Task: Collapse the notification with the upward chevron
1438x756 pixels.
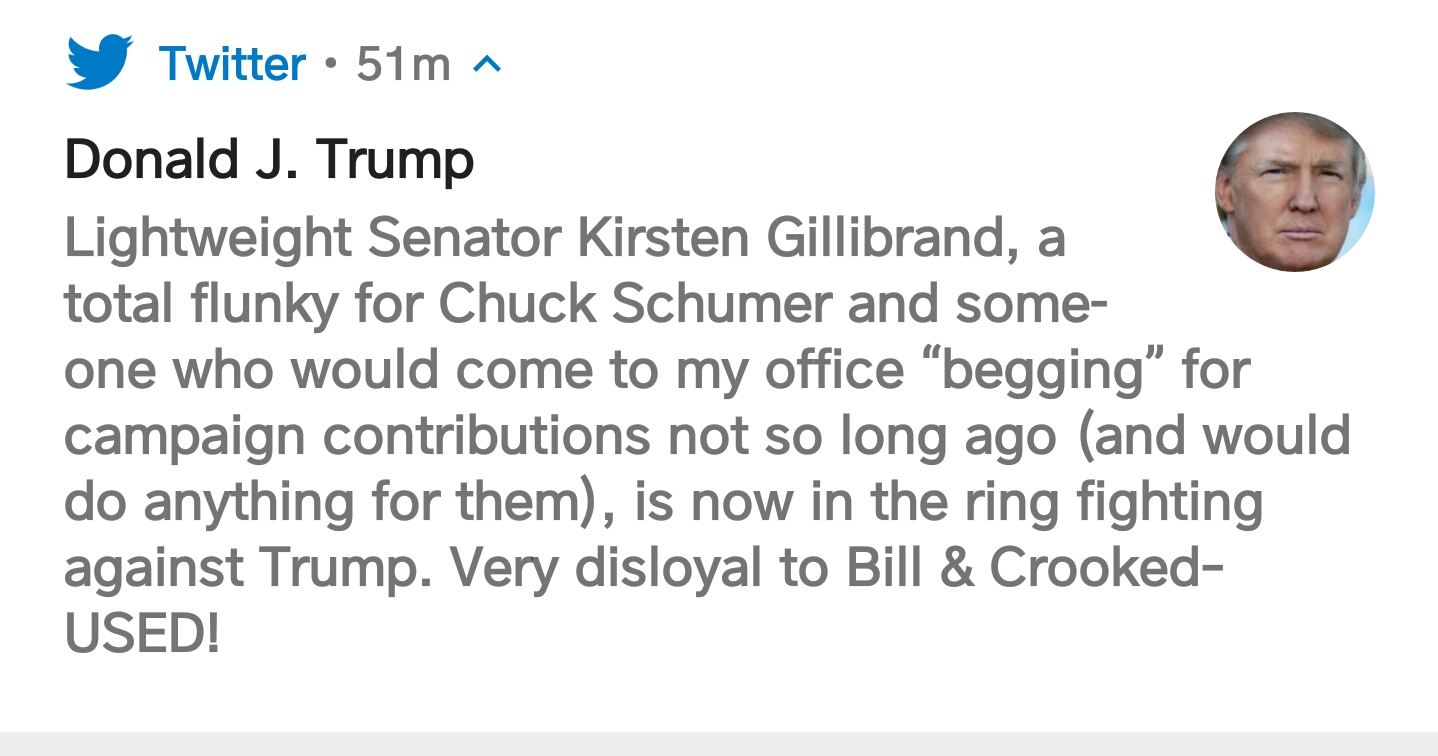Action: [485, 65]
